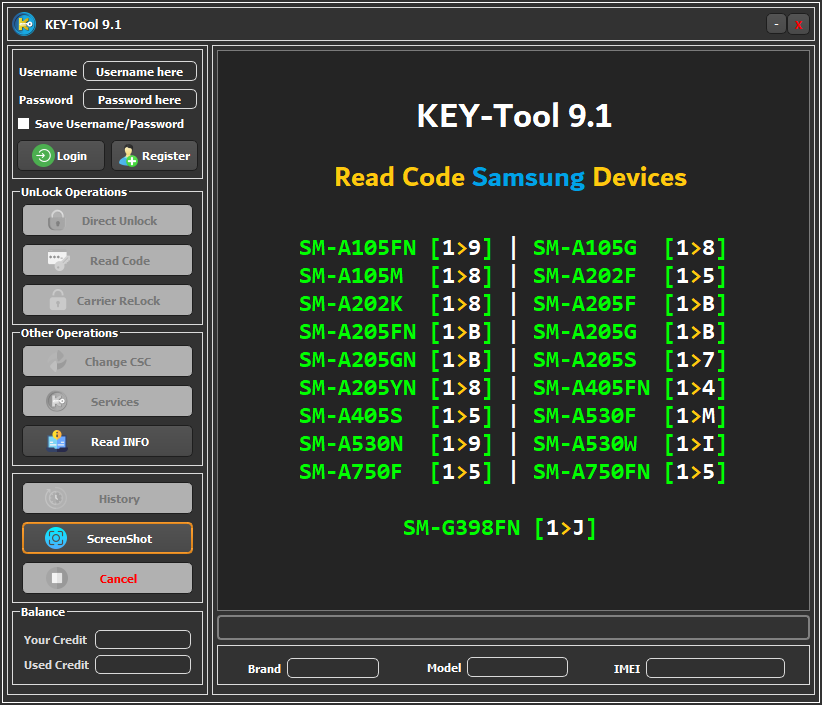Click the Read Code button text
822x705 pixels.
[x=120, y=261]
